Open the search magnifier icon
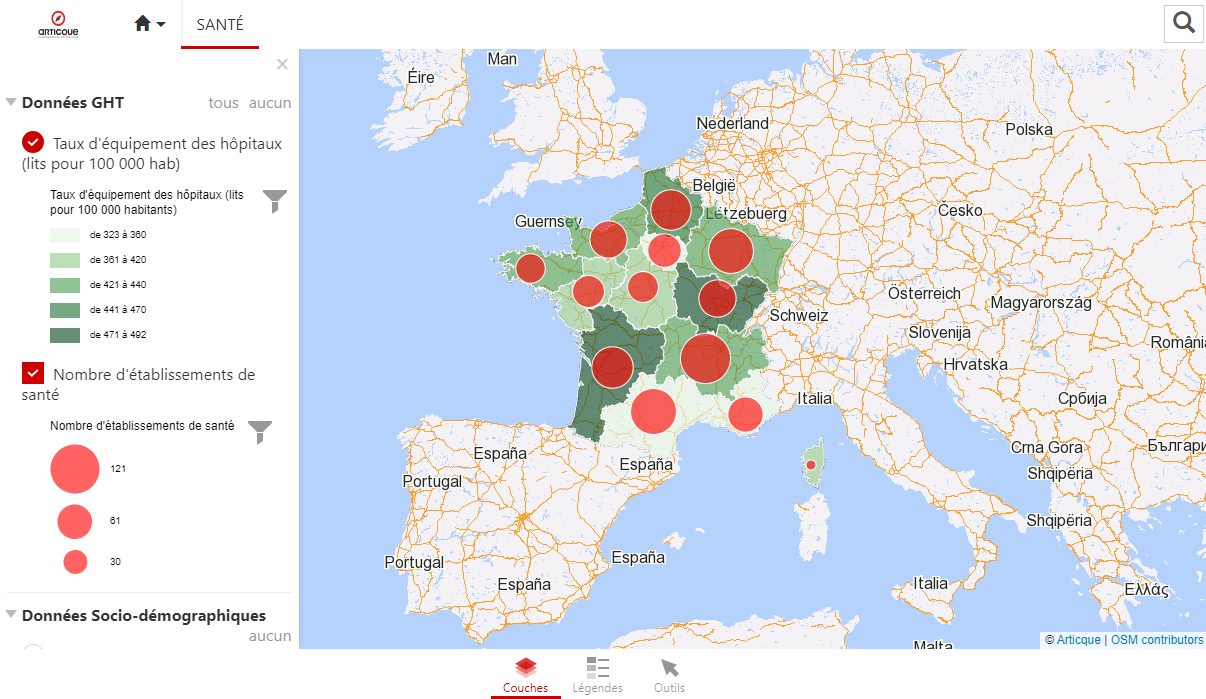 [x=1184, y=23]
